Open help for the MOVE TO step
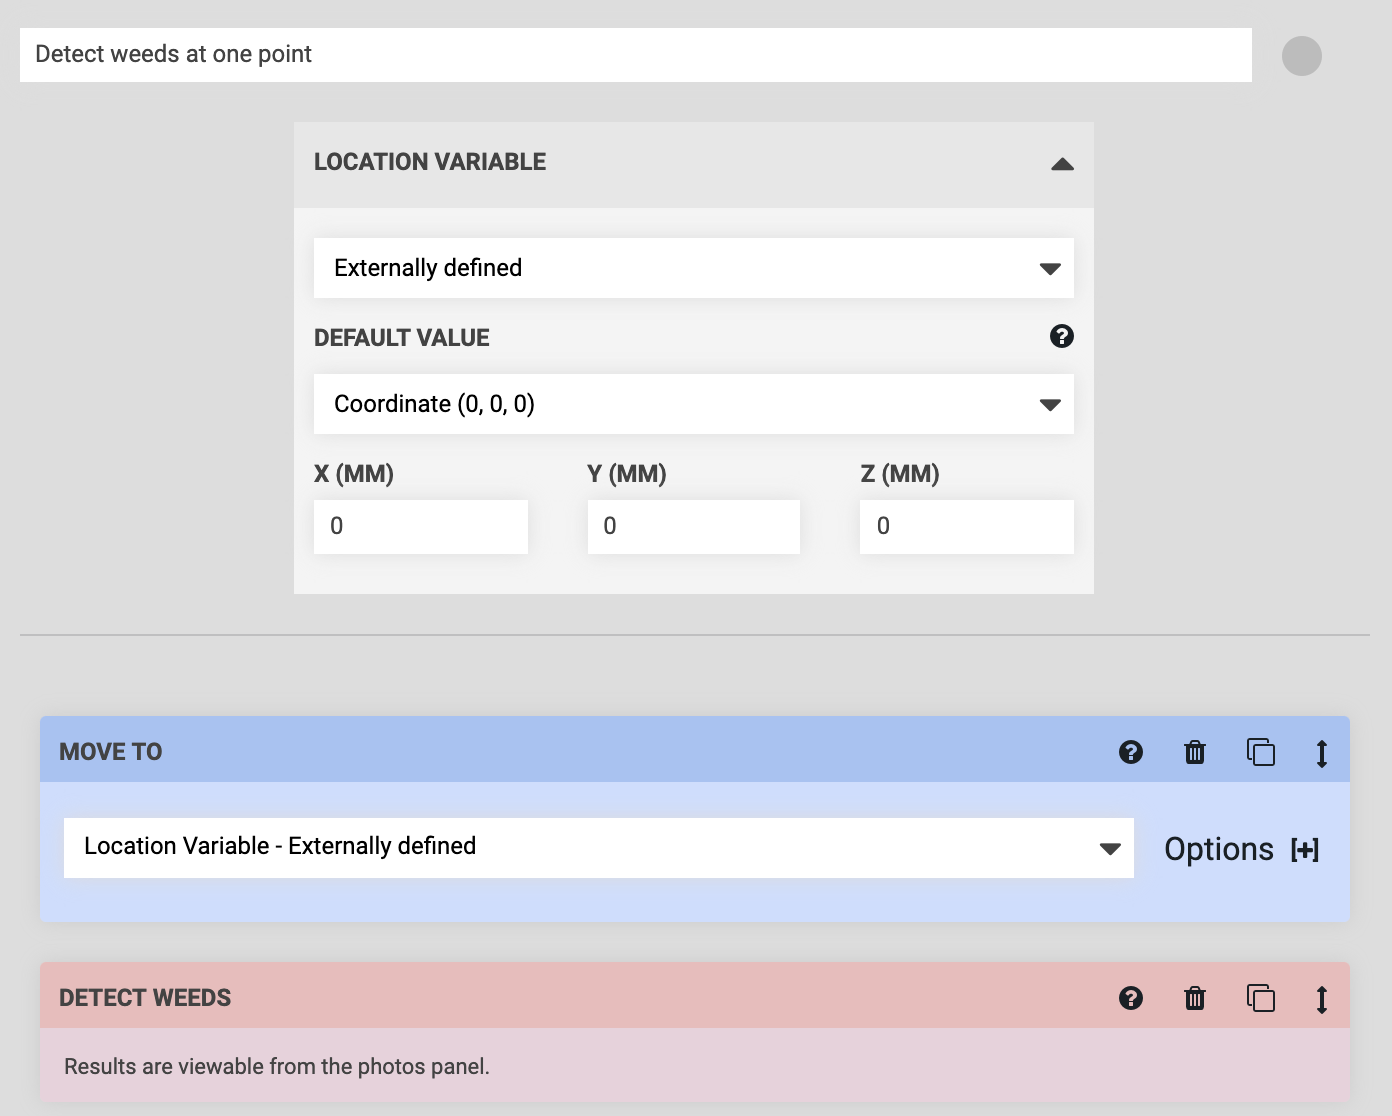This screenshot has height=1116, width=1392. click(1131, 752)
